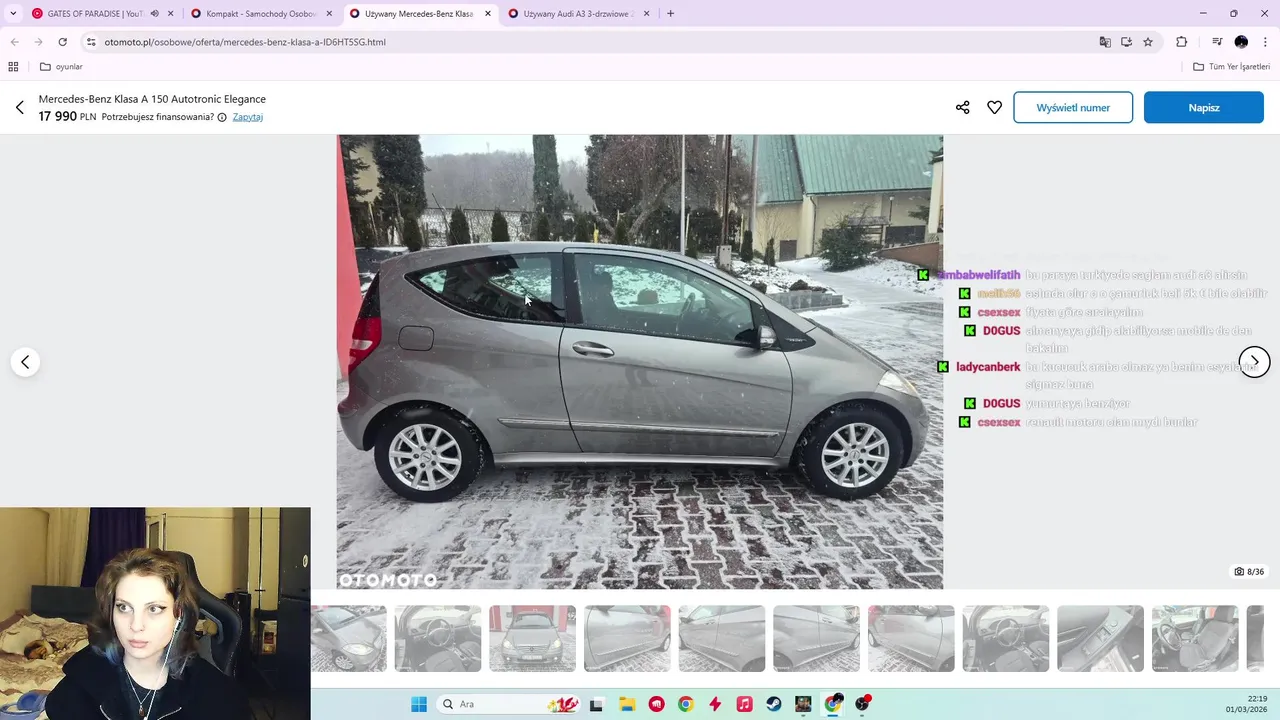Reload the otomoto page
The height and width of the screenshot is (720, 1280).
62,42
